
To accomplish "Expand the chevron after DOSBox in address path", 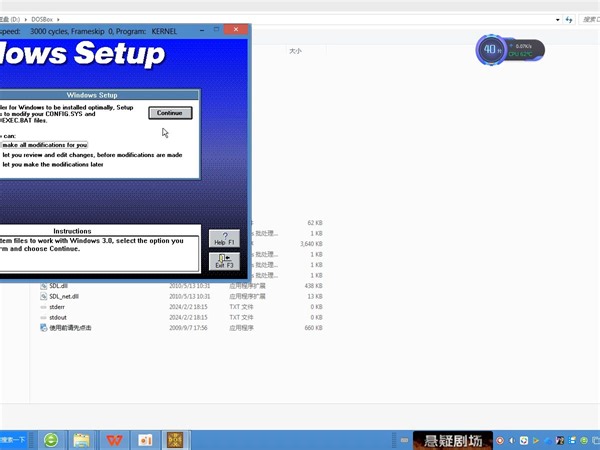I will coord(58,19).
